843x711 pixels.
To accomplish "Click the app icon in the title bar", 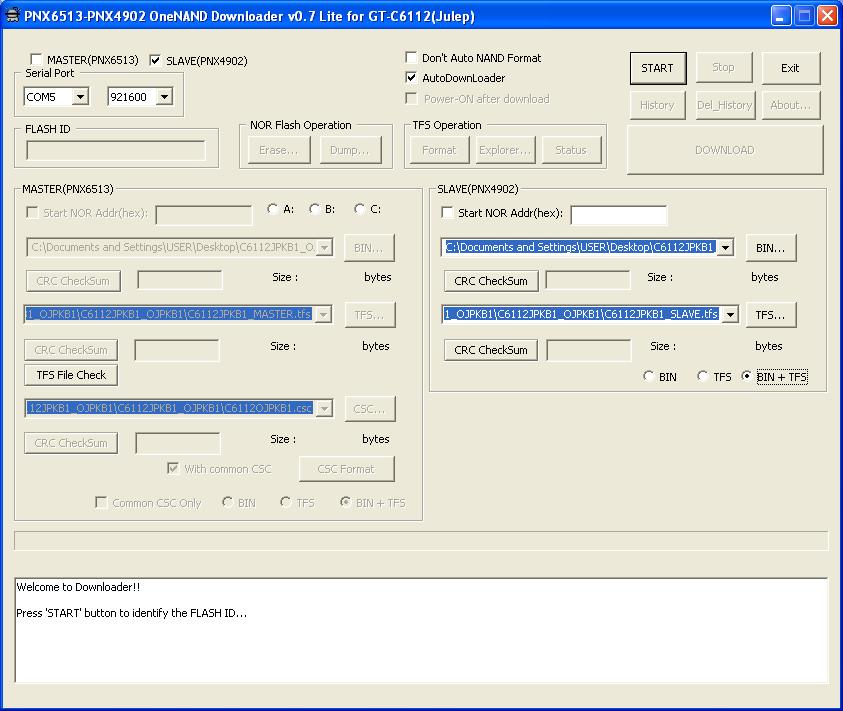I will [x=12, y=15].
